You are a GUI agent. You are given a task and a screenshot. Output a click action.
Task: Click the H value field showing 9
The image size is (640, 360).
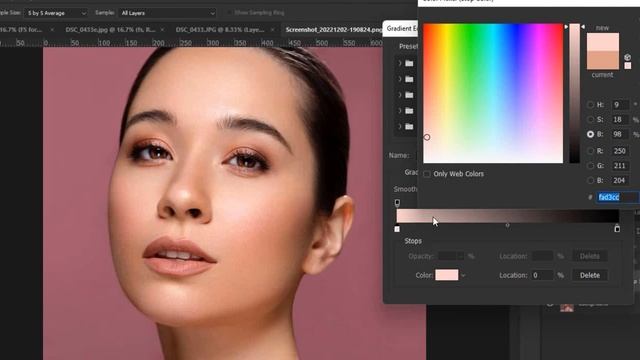pyautogui.click(x=620, y=105)
